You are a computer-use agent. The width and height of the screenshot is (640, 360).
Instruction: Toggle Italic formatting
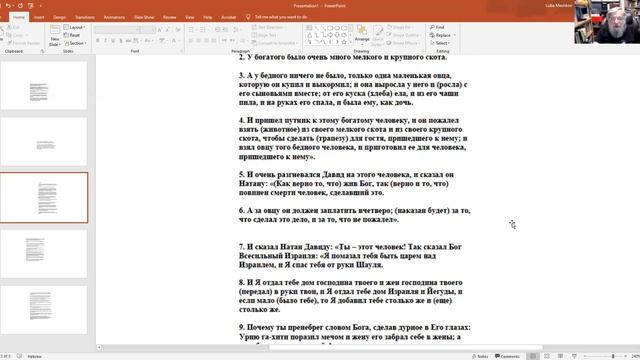(105, 40)
